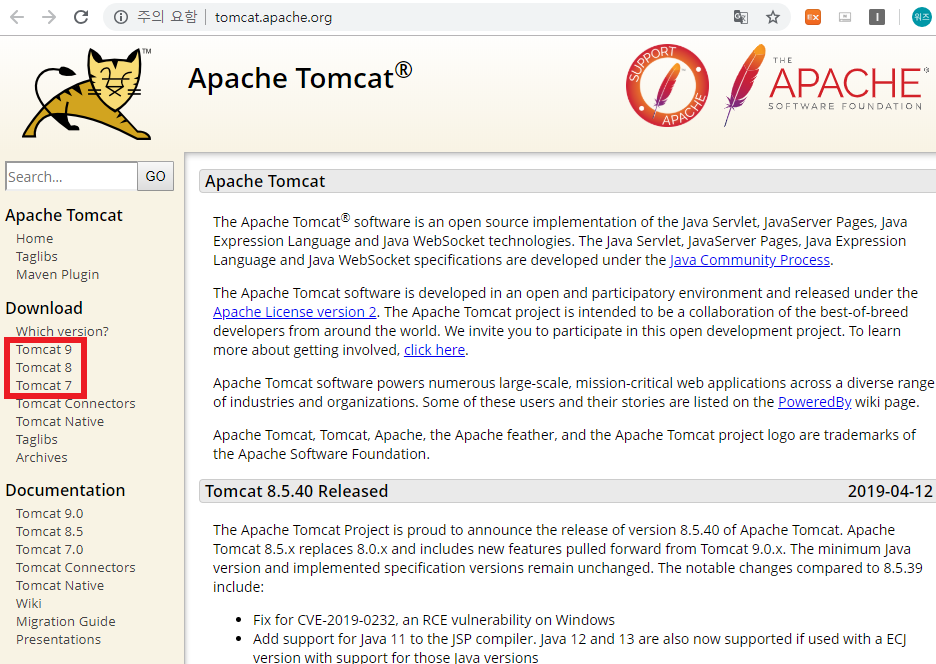936x664 pixels.
Task: Click the browser back arrow
Action: pyautogui.click(x=17, y=17)
